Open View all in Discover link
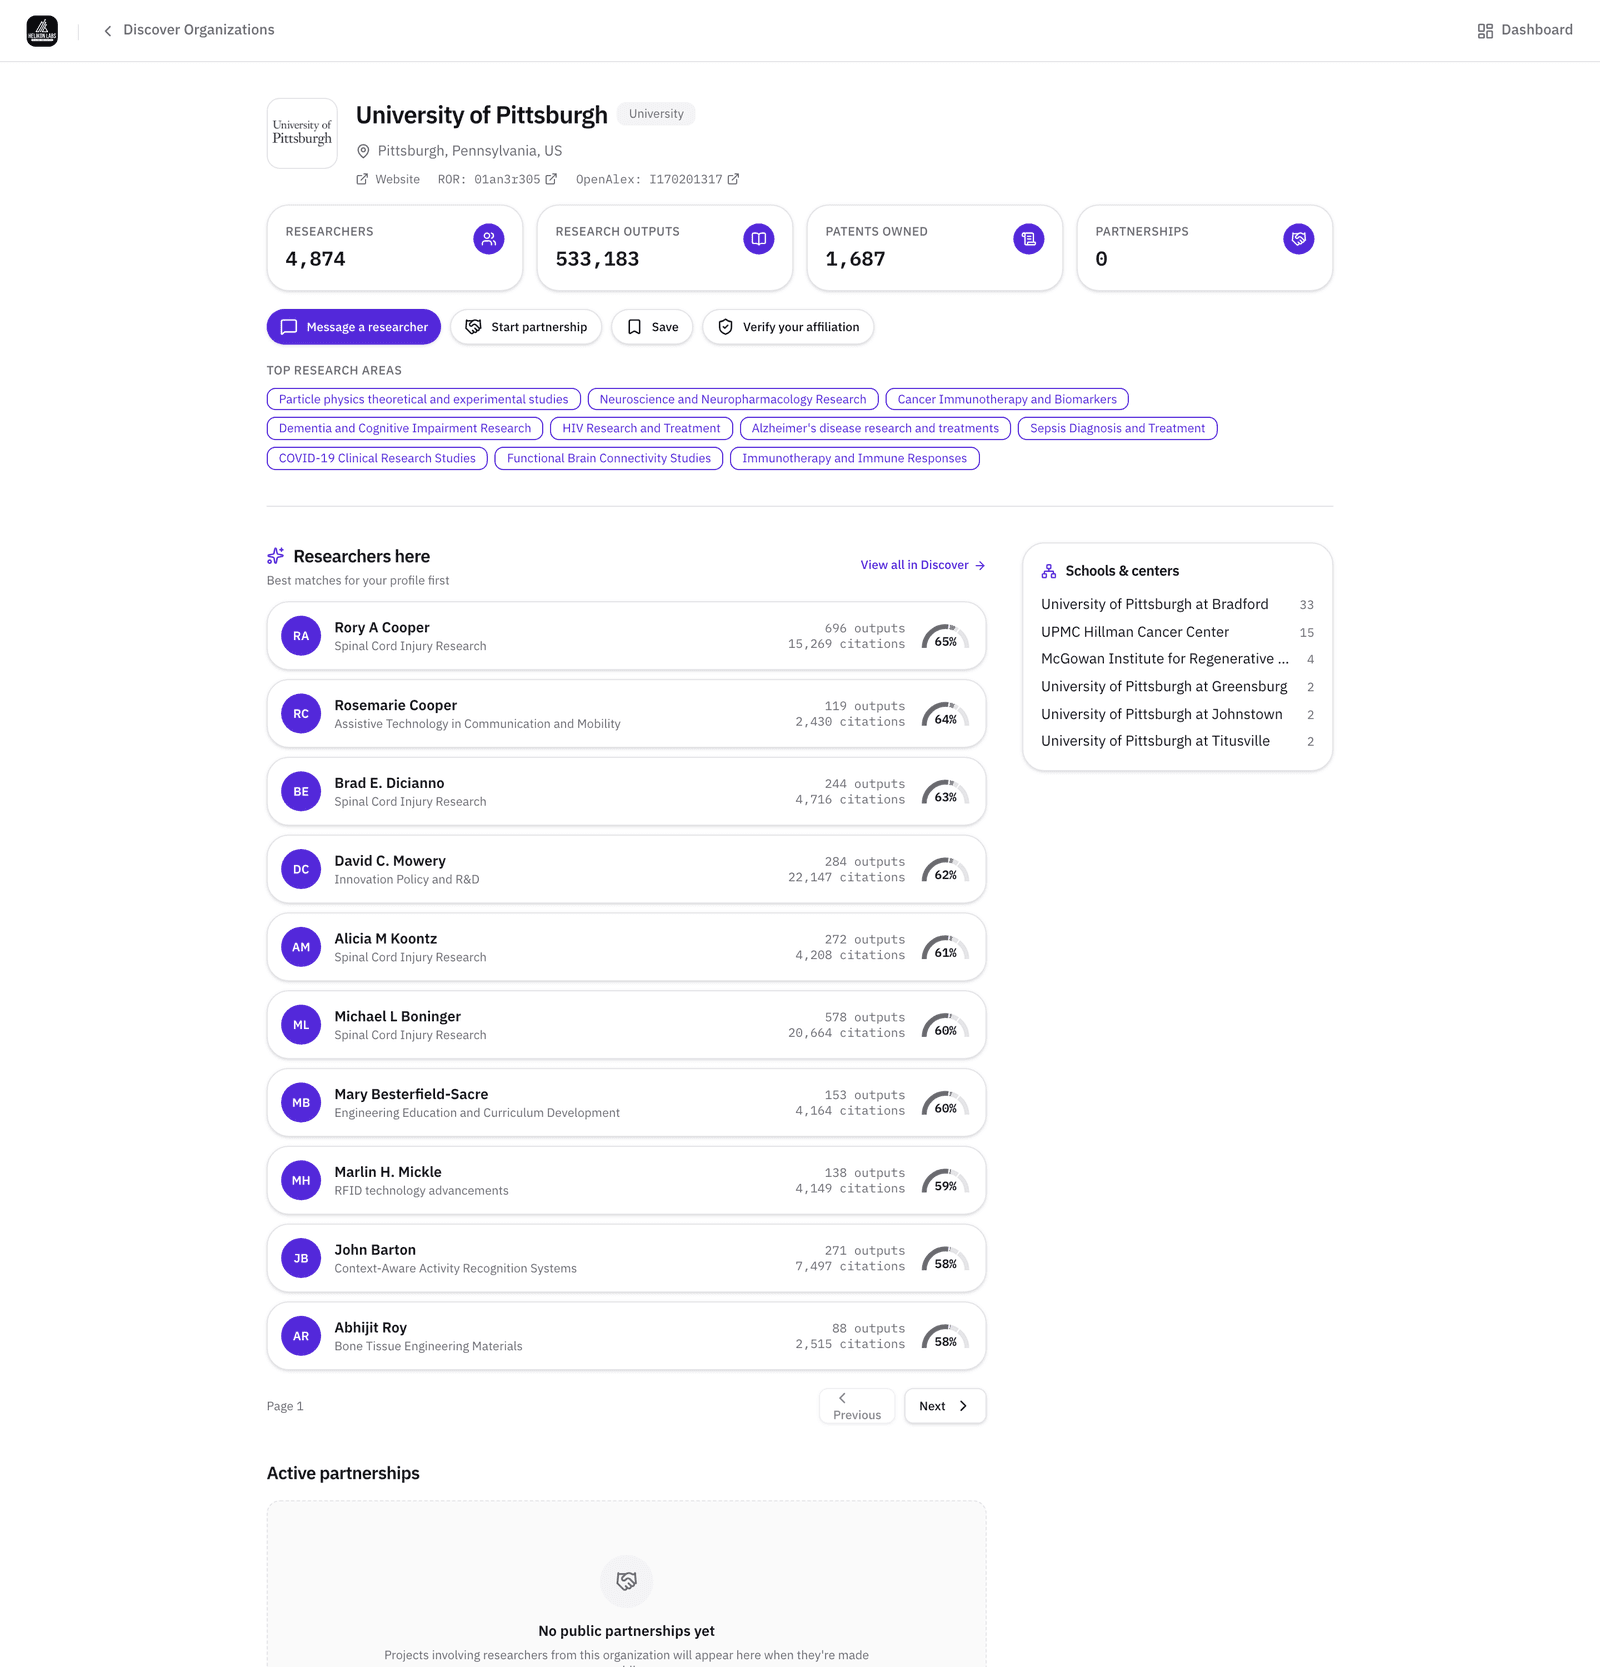1600x1667 pixels. [923, 565]
